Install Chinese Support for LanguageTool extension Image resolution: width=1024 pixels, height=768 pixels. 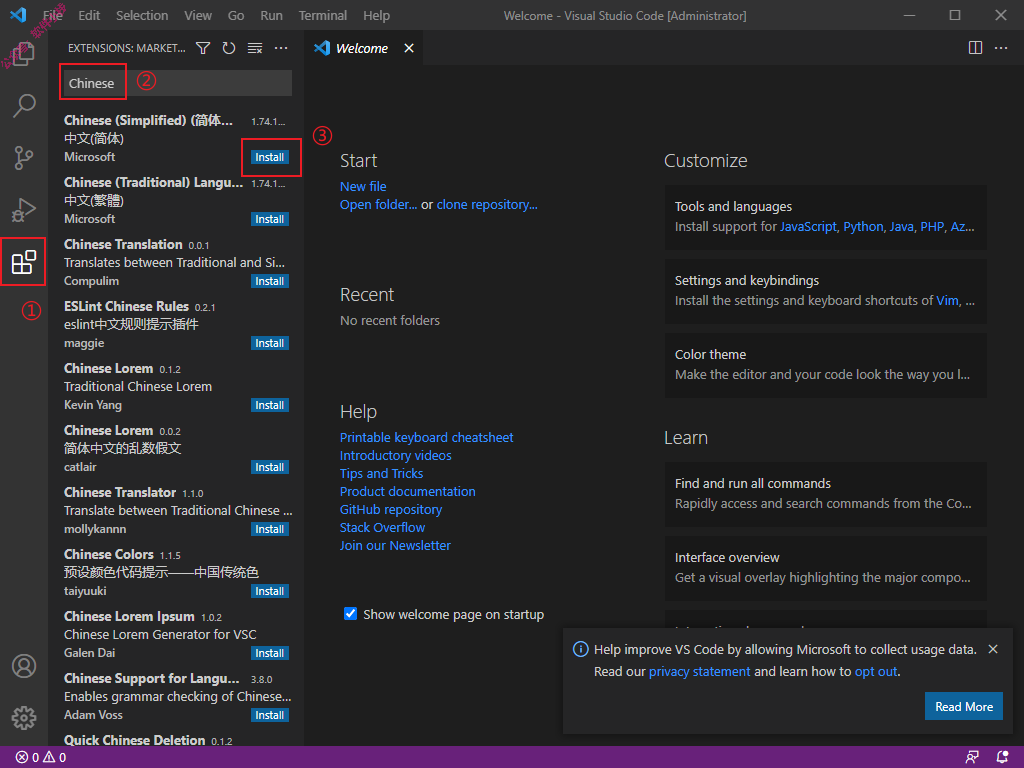pyautogui.click(x=270, y=716)
